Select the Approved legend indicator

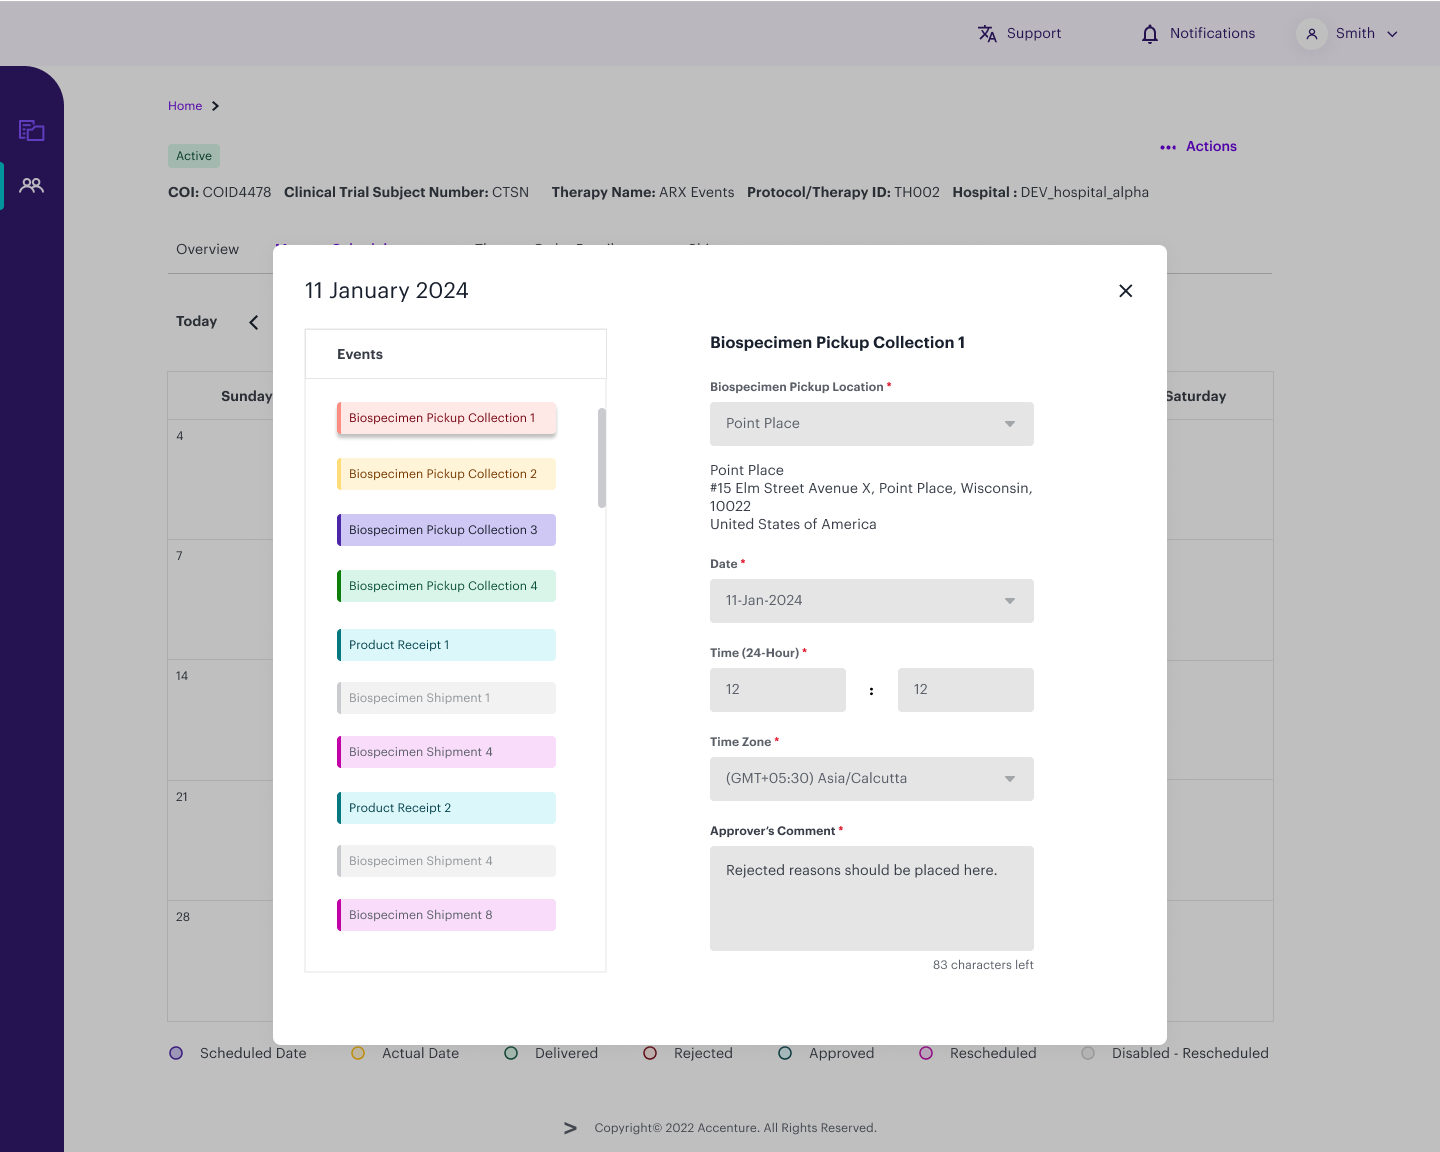point(785,1053)
